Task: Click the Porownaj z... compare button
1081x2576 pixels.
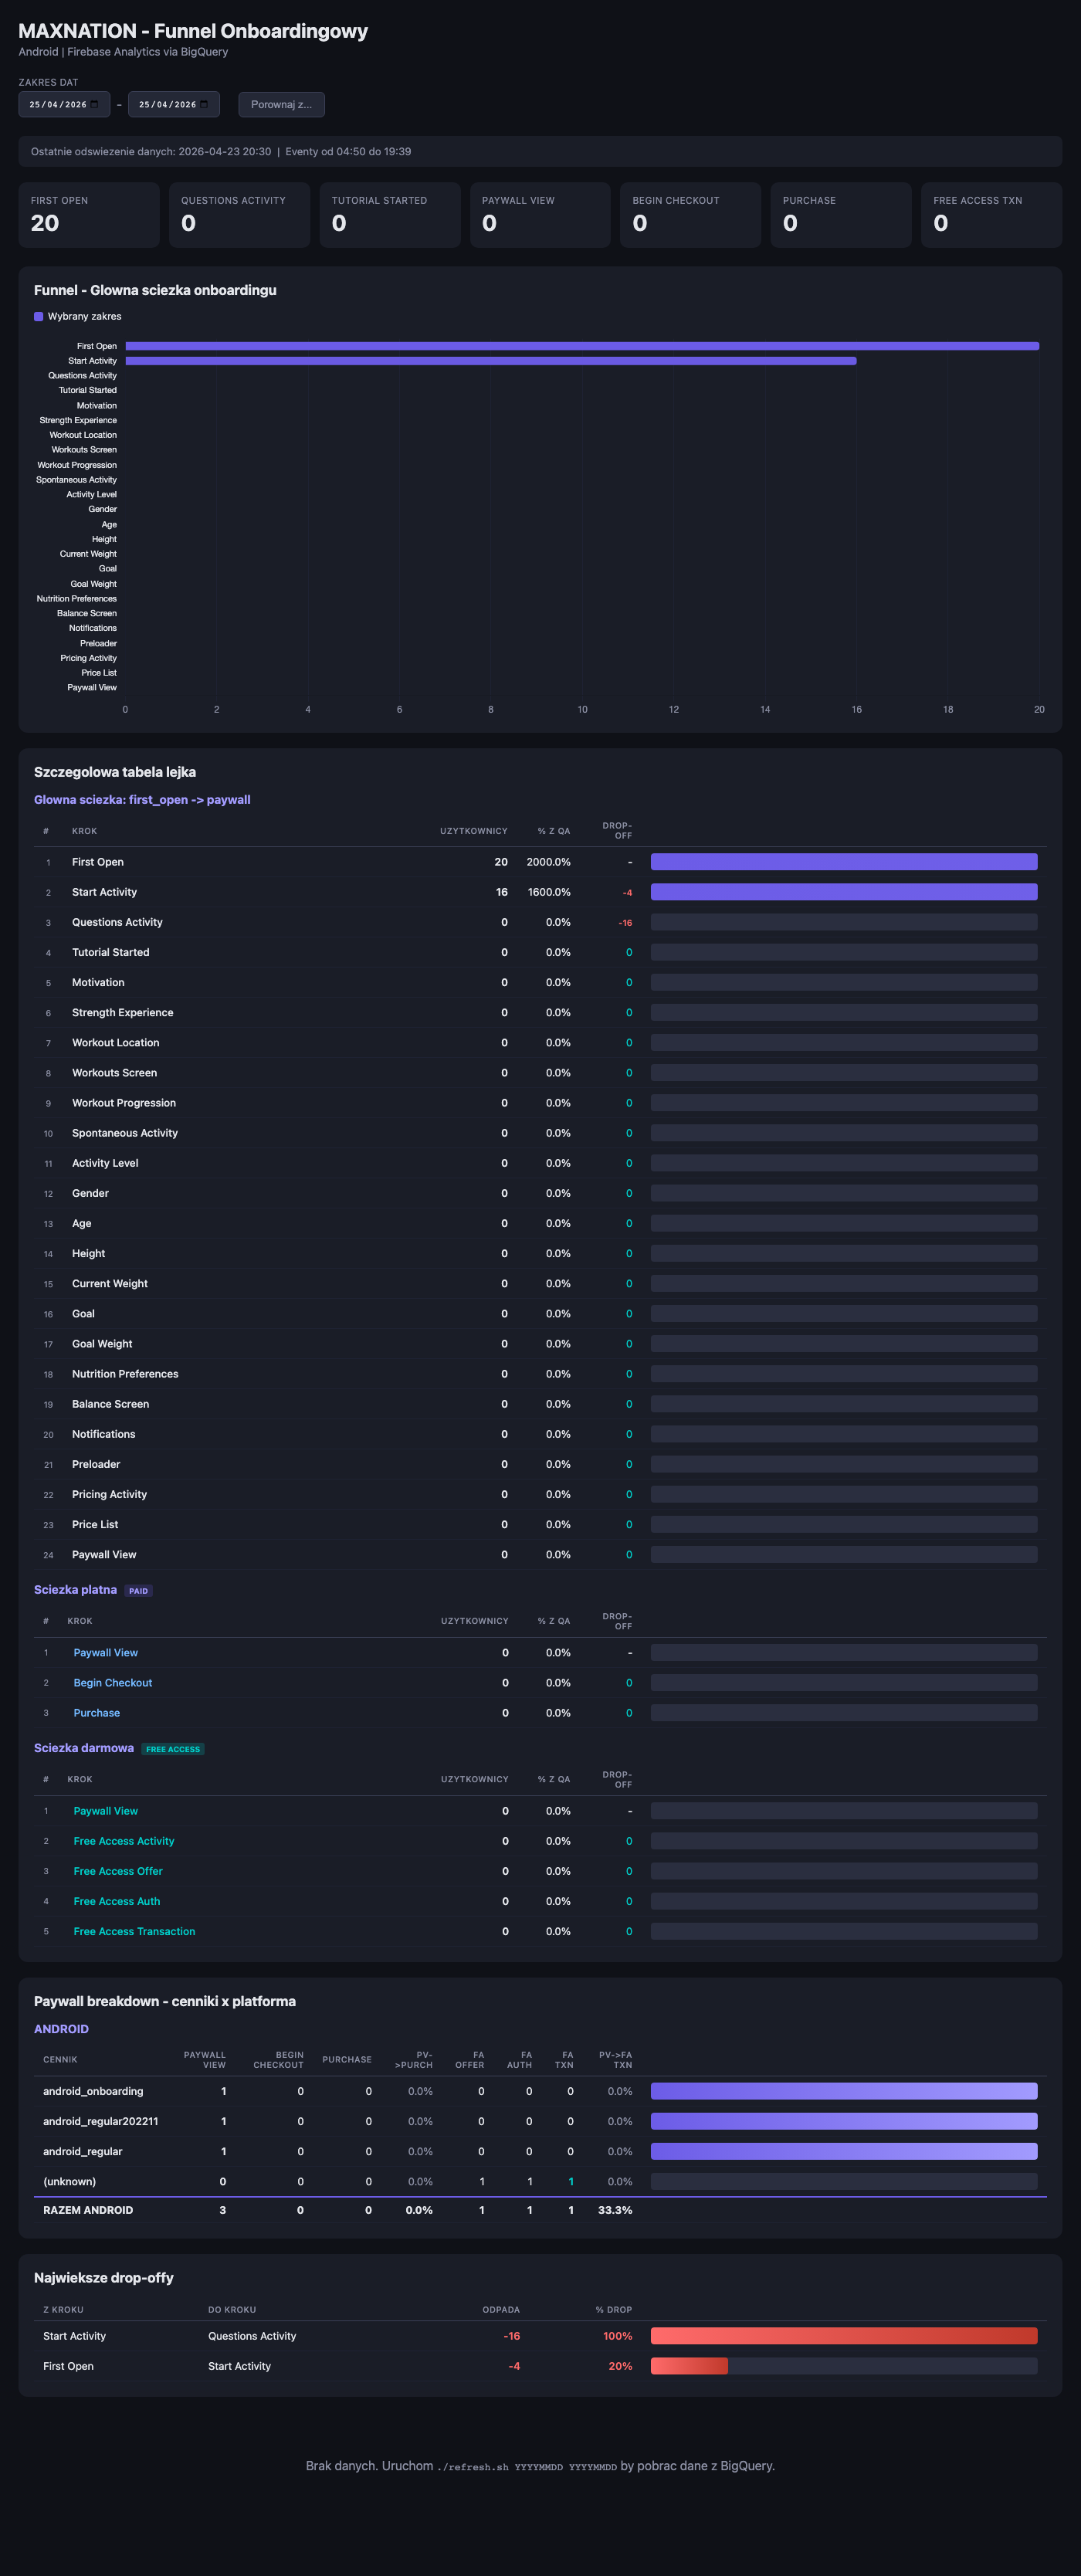Action: click(281, 104)
